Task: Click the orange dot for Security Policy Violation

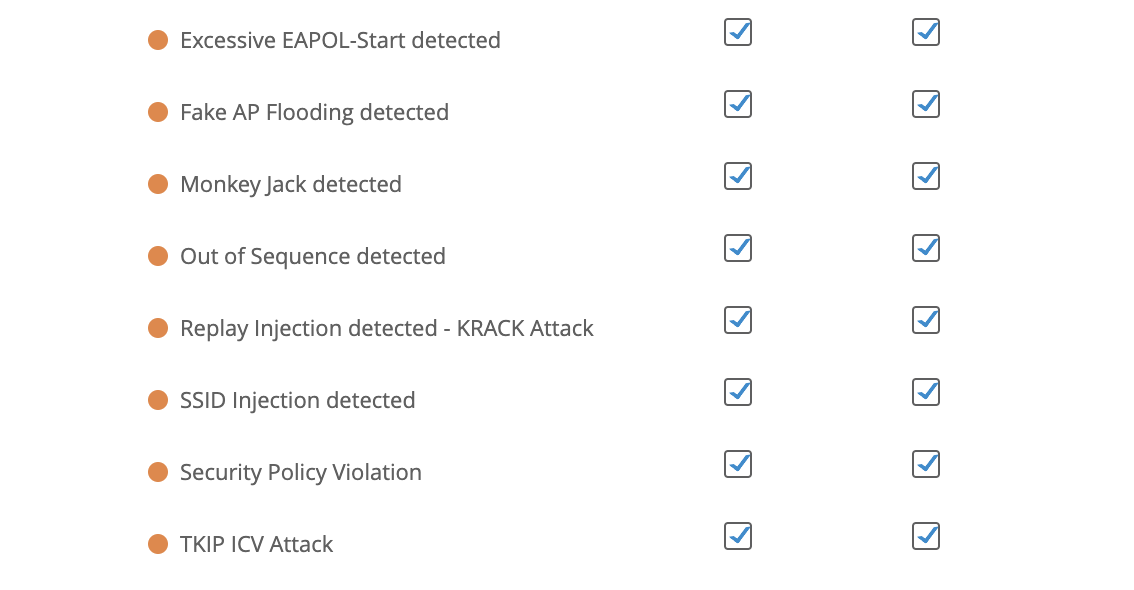Action: tap(158, 472)
